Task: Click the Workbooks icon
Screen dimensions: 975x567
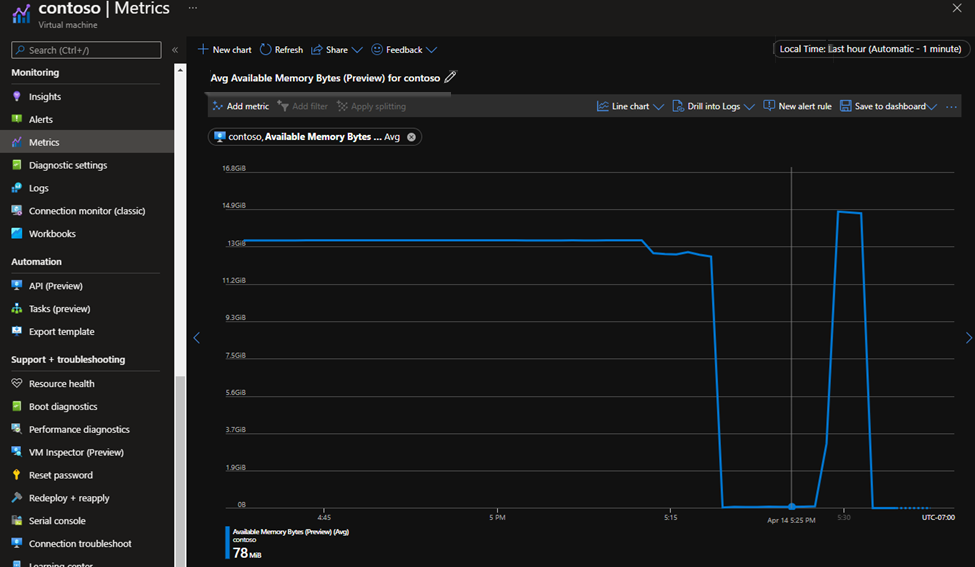Action: [x=17, y=233]
